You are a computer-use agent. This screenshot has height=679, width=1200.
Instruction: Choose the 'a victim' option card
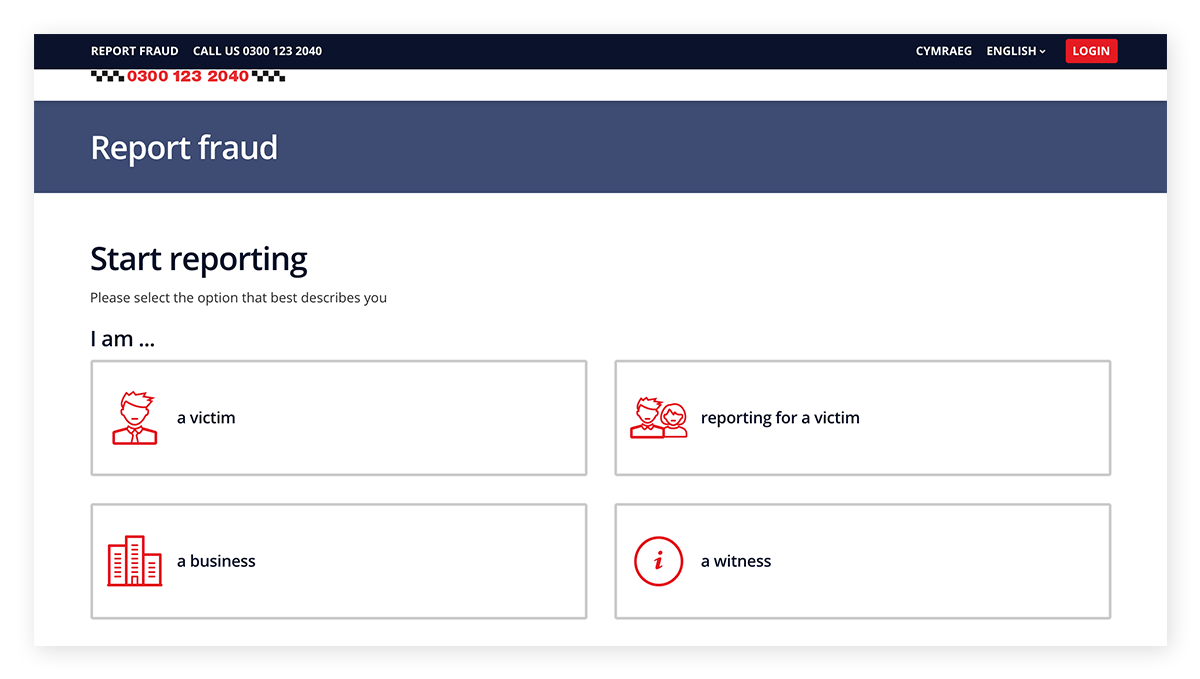(338, 418)
